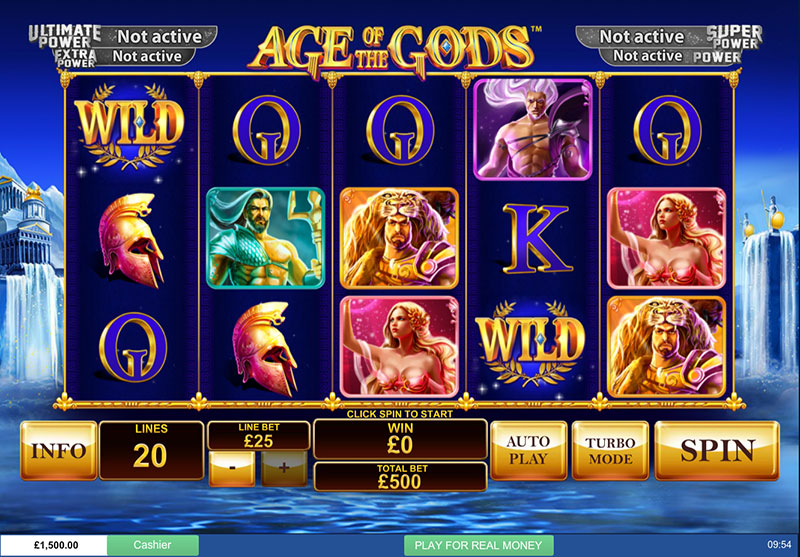
Task: Open the Info paytable
Action: pos(59,451)
